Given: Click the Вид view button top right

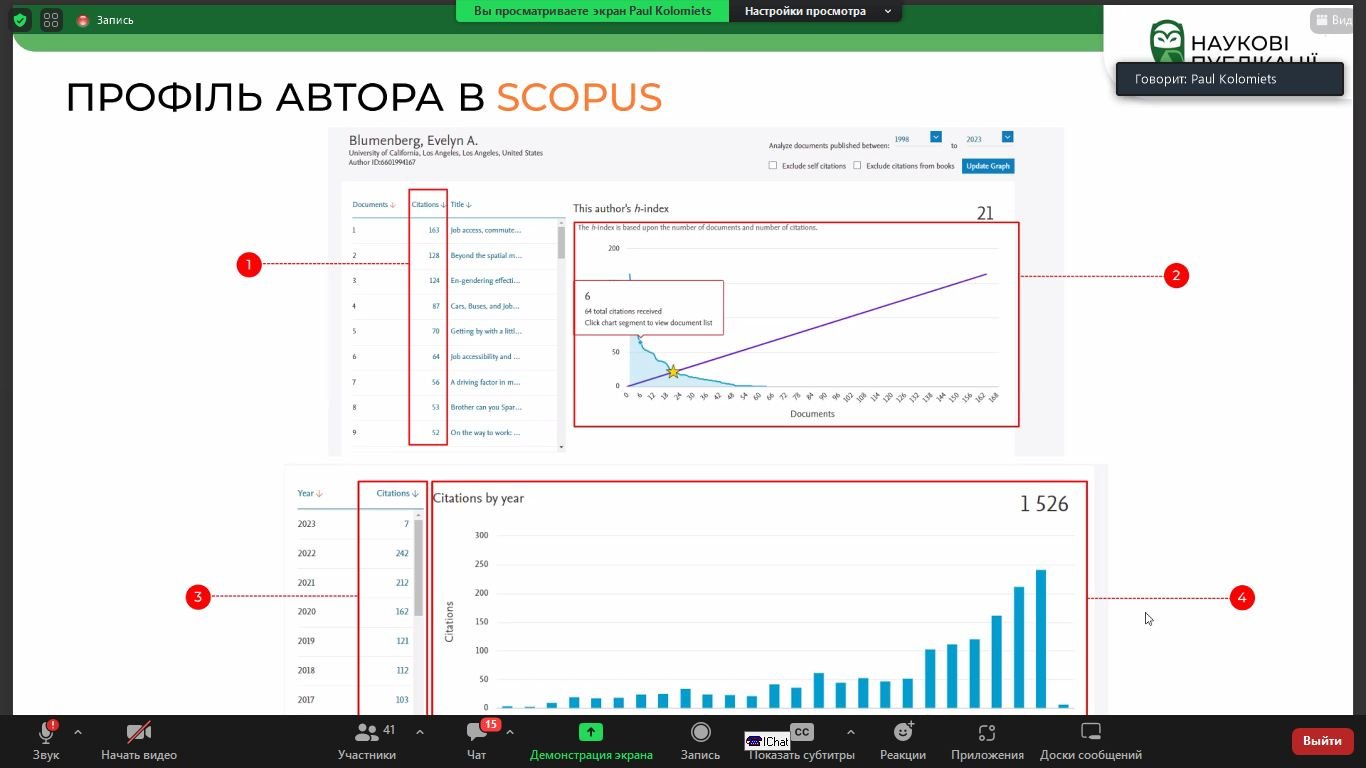Looking at the screenshot, I should tap(1334, 20).
